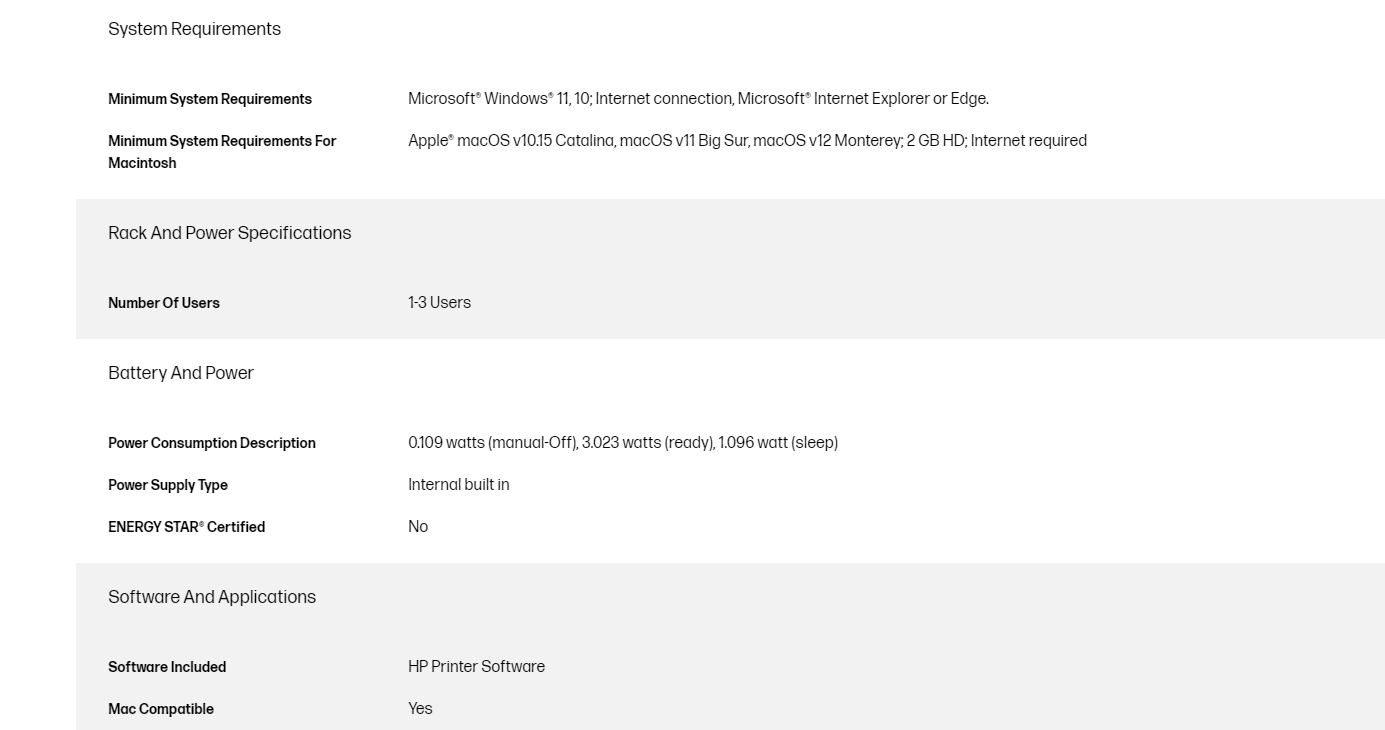Select the Power Supply Type label
This screenshot has width=1385, height=730.
(168, 485)
